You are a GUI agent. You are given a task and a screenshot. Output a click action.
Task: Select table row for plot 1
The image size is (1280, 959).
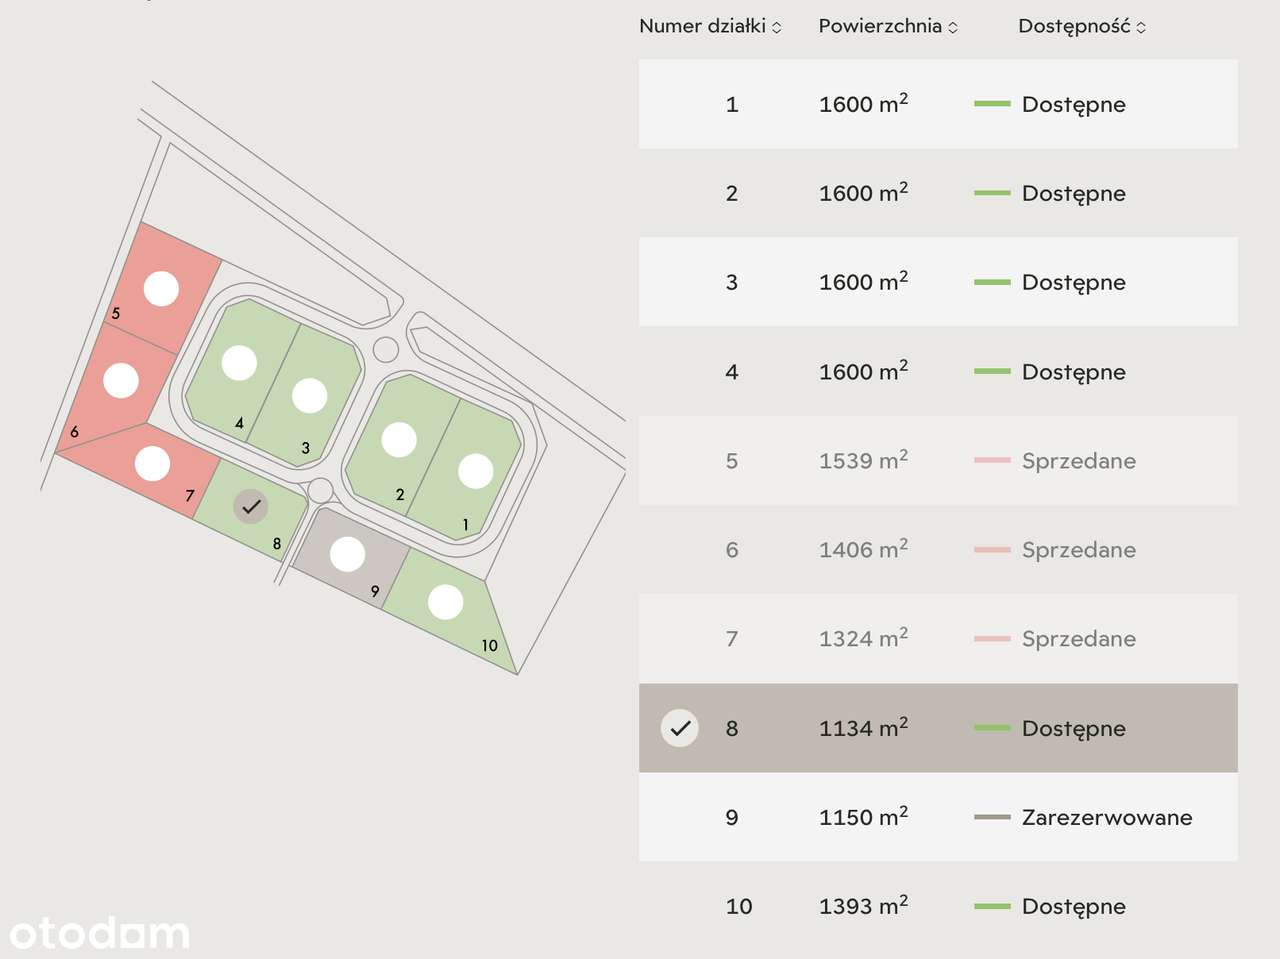pyautogui.click(x=937, y=104)
